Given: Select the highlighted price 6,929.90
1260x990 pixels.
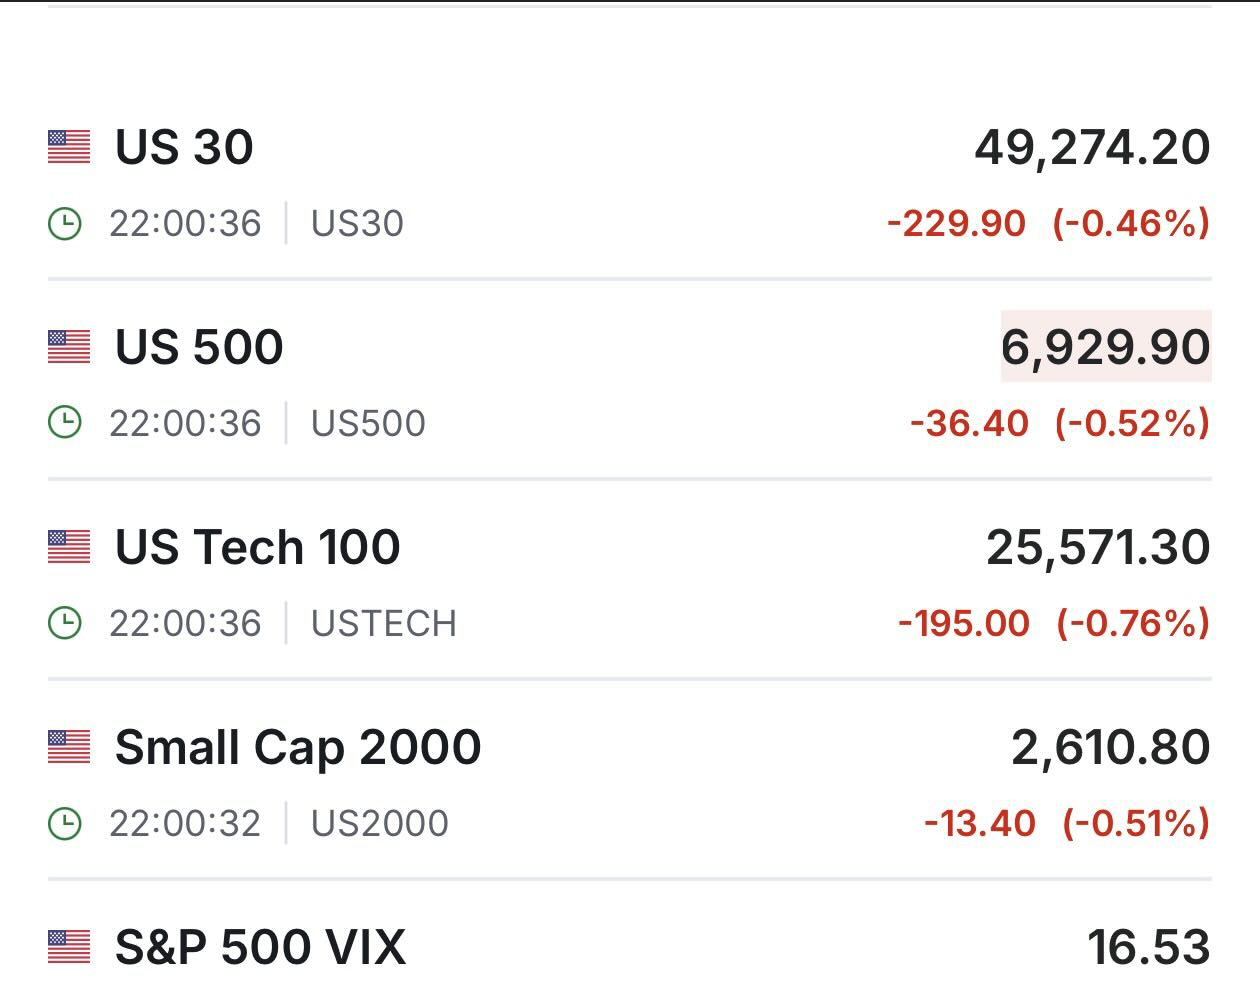Looking at the screenshot, I should click(x=1106, y=347).
